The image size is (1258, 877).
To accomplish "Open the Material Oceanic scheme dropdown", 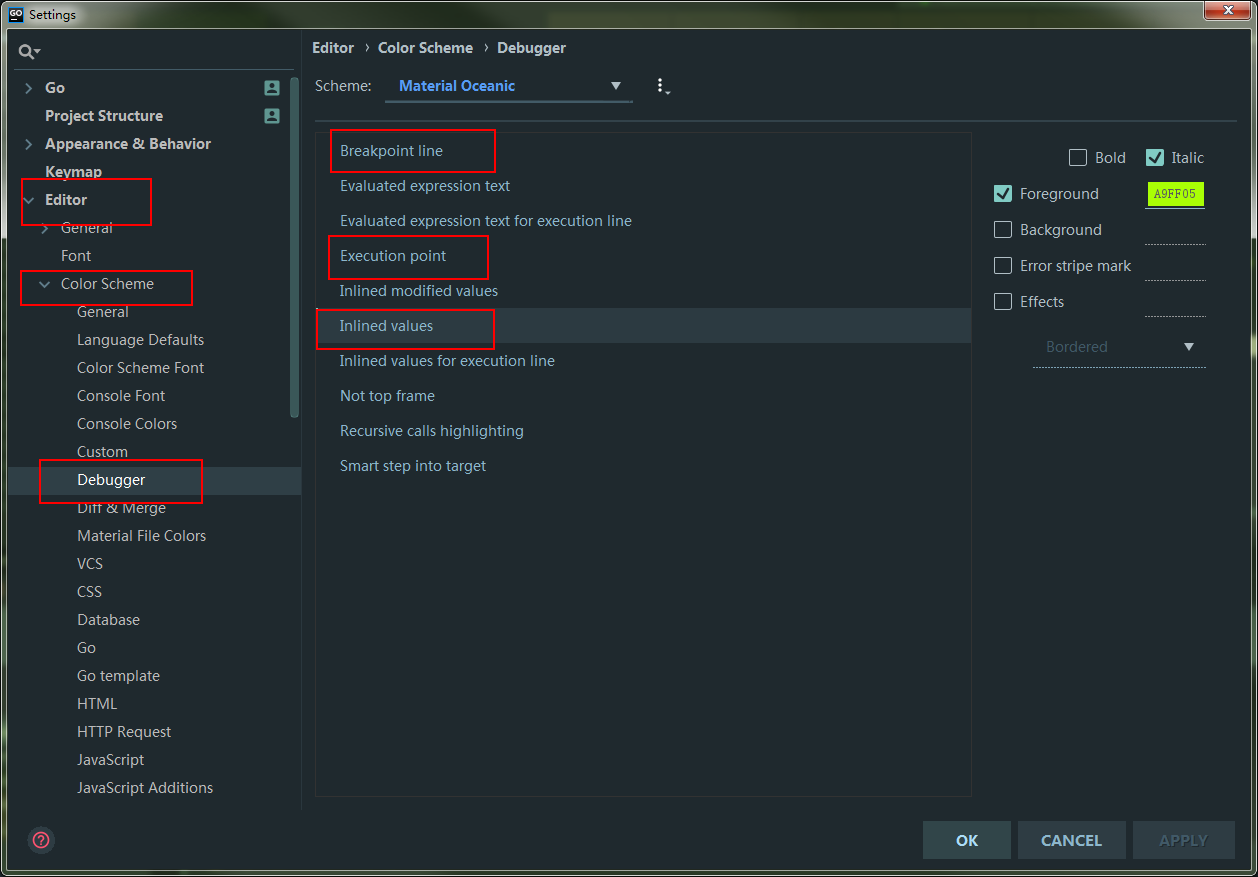I will tap(617, 86).
